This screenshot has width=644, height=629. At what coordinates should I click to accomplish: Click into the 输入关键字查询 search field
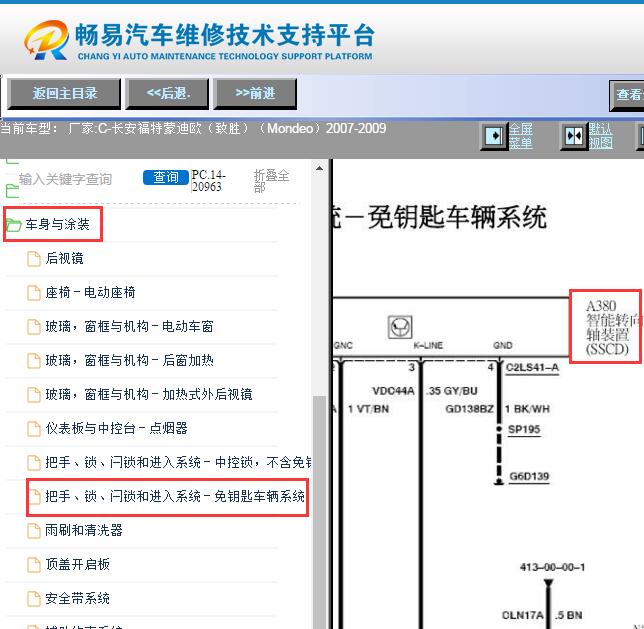pos(78,179)
